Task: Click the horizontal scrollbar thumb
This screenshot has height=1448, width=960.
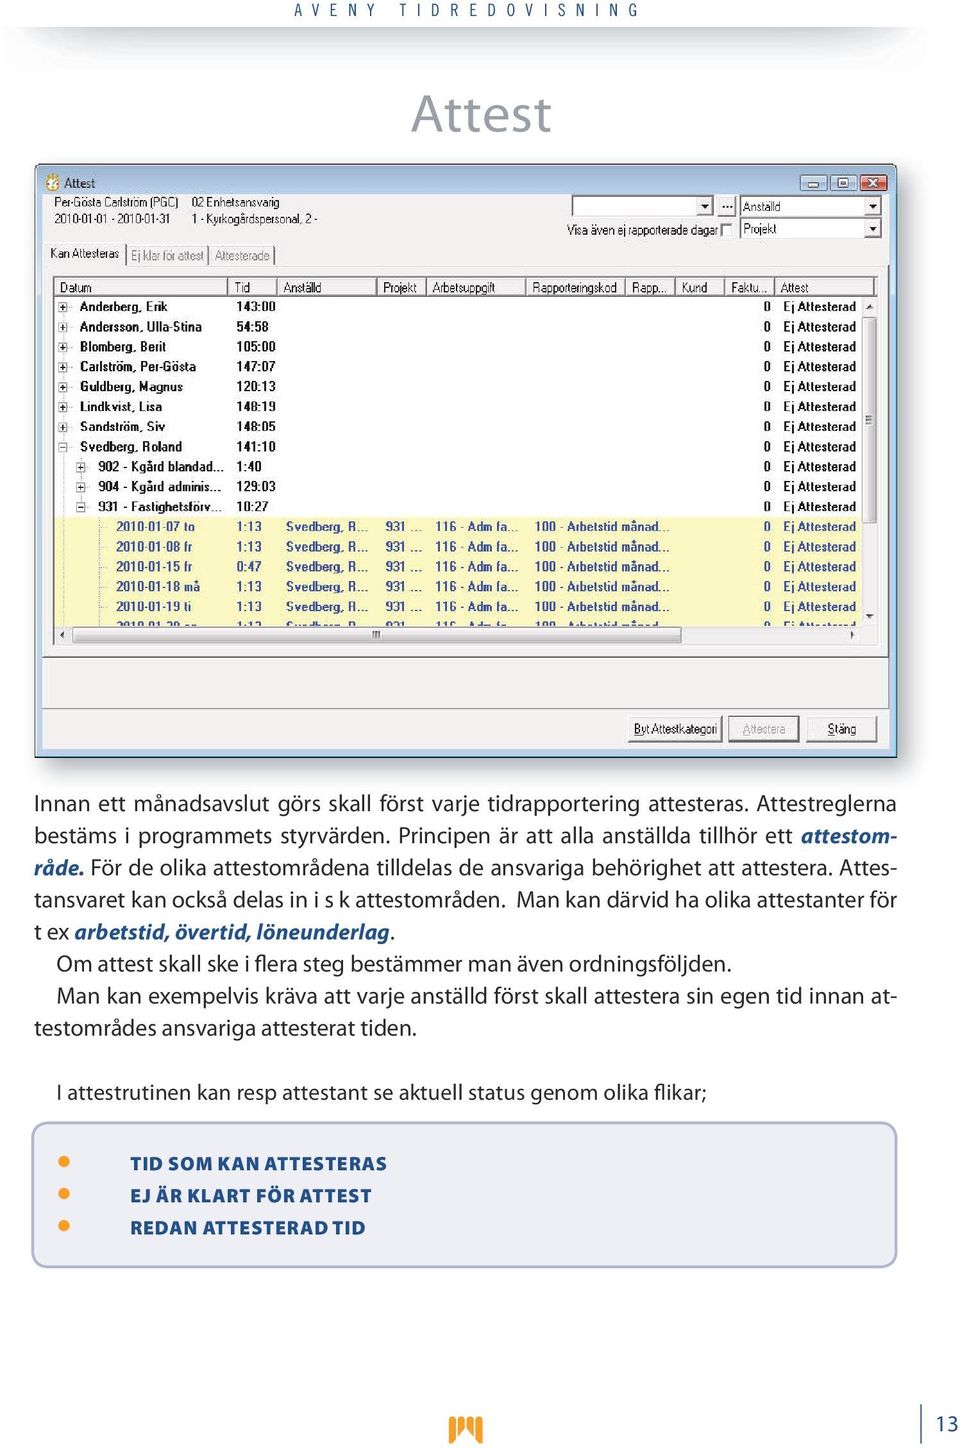Action: (377, 635)
